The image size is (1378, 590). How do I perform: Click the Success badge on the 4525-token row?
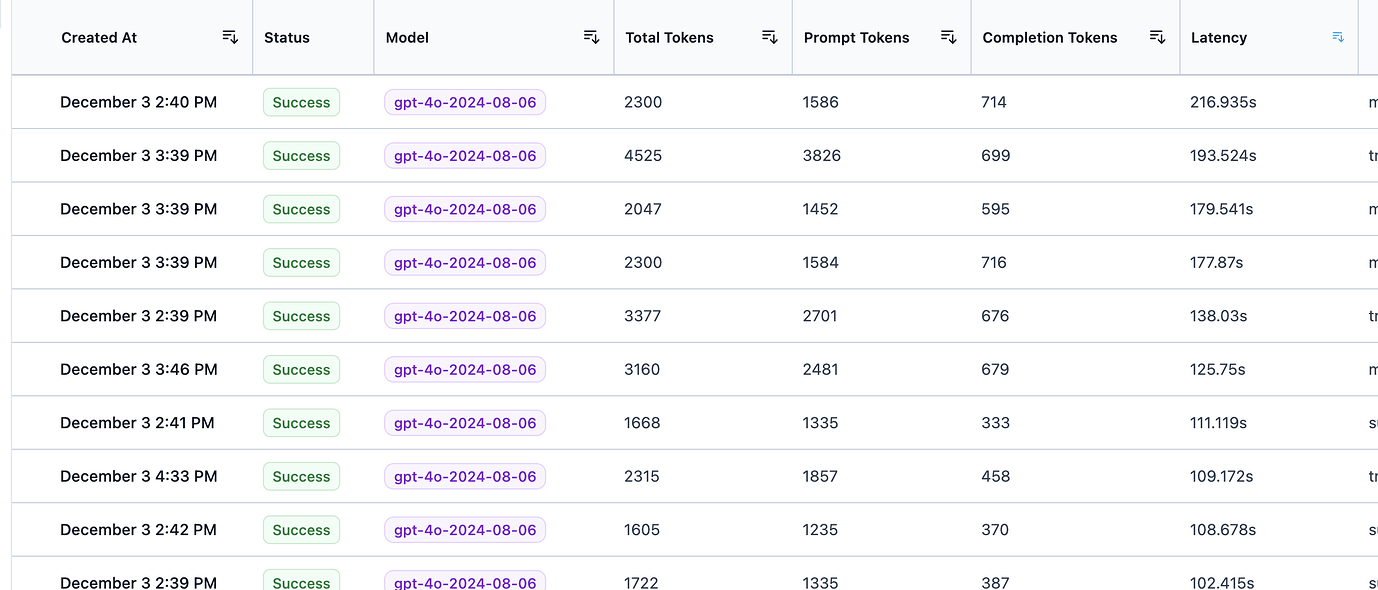coord(301,156)
